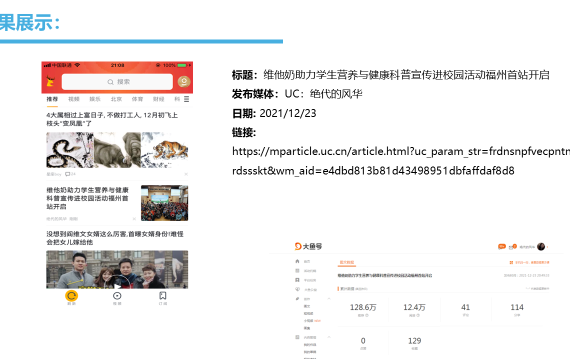Switch to the 财经 tab
This screenshot has width=570, height=360.
pos(158,99)
